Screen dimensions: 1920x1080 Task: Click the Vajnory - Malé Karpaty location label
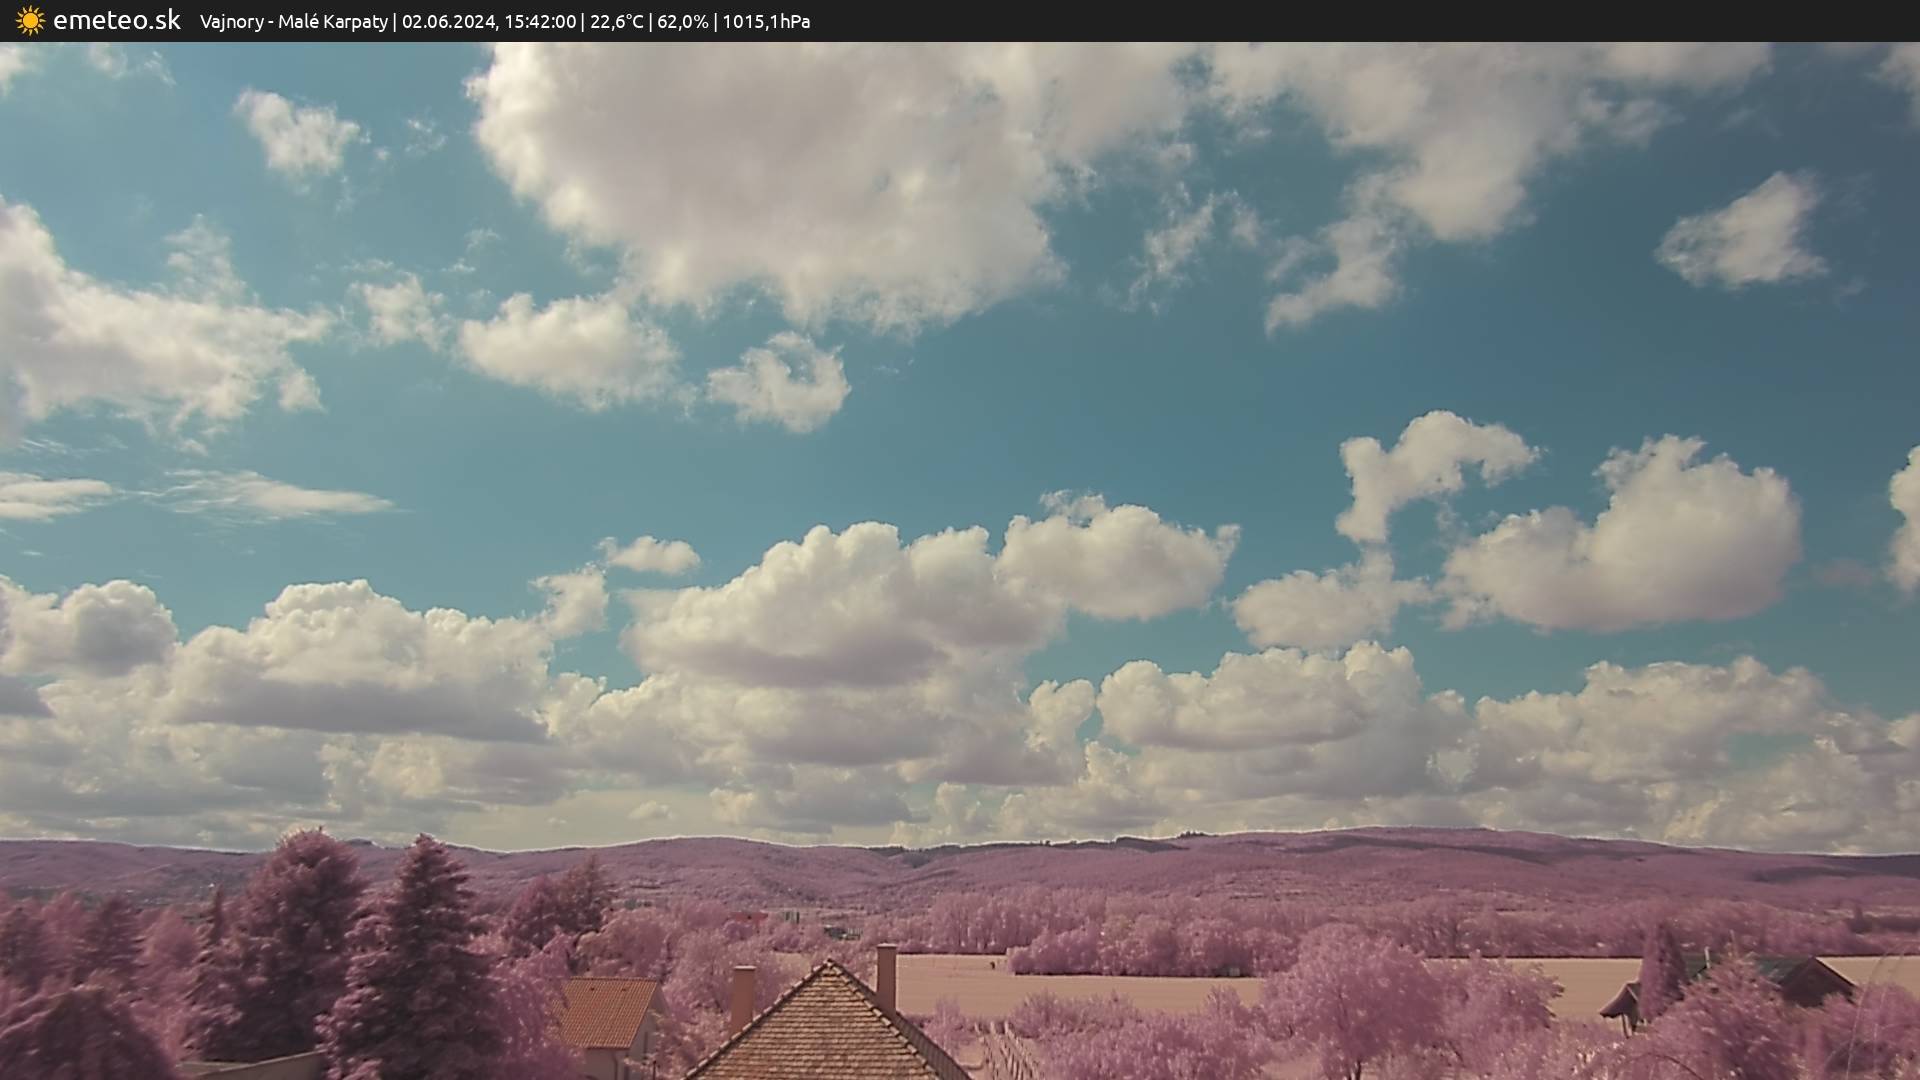tap(293, 22)
